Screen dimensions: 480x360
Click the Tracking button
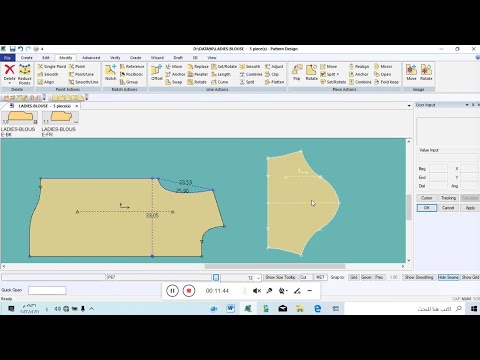pyautogui.click(x=448, y=198)
